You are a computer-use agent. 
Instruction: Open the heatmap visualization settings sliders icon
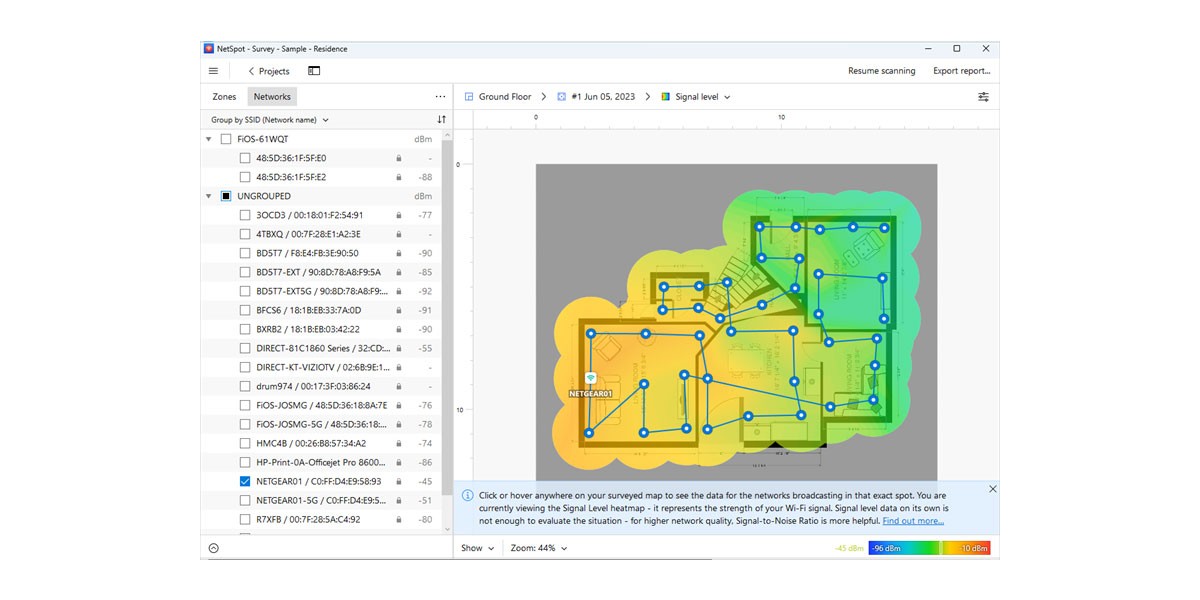coord(983,97)
